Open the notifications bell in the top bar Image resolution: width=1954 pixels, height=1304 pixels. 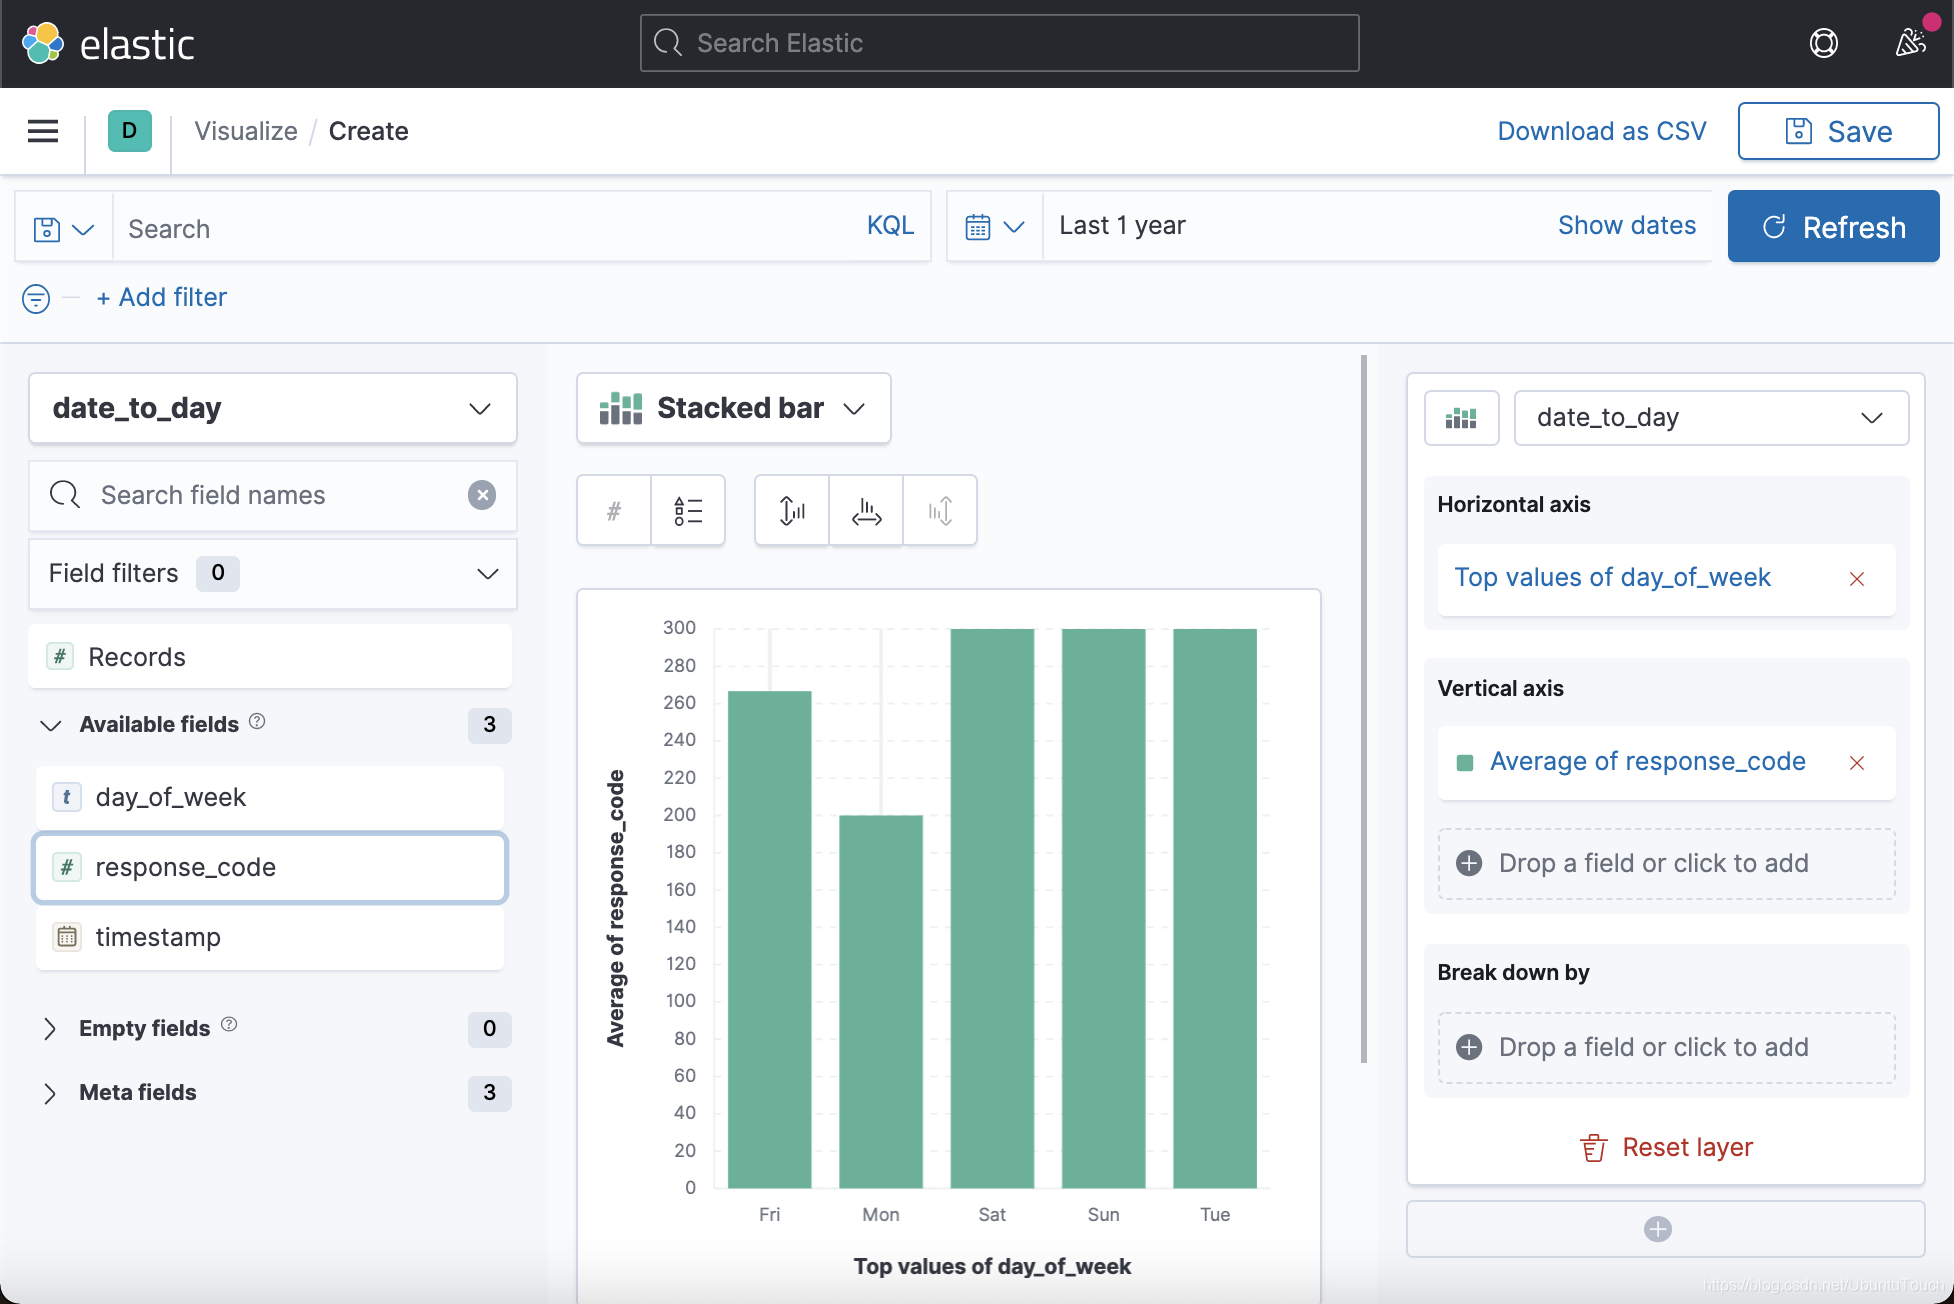coord(1912,43)
